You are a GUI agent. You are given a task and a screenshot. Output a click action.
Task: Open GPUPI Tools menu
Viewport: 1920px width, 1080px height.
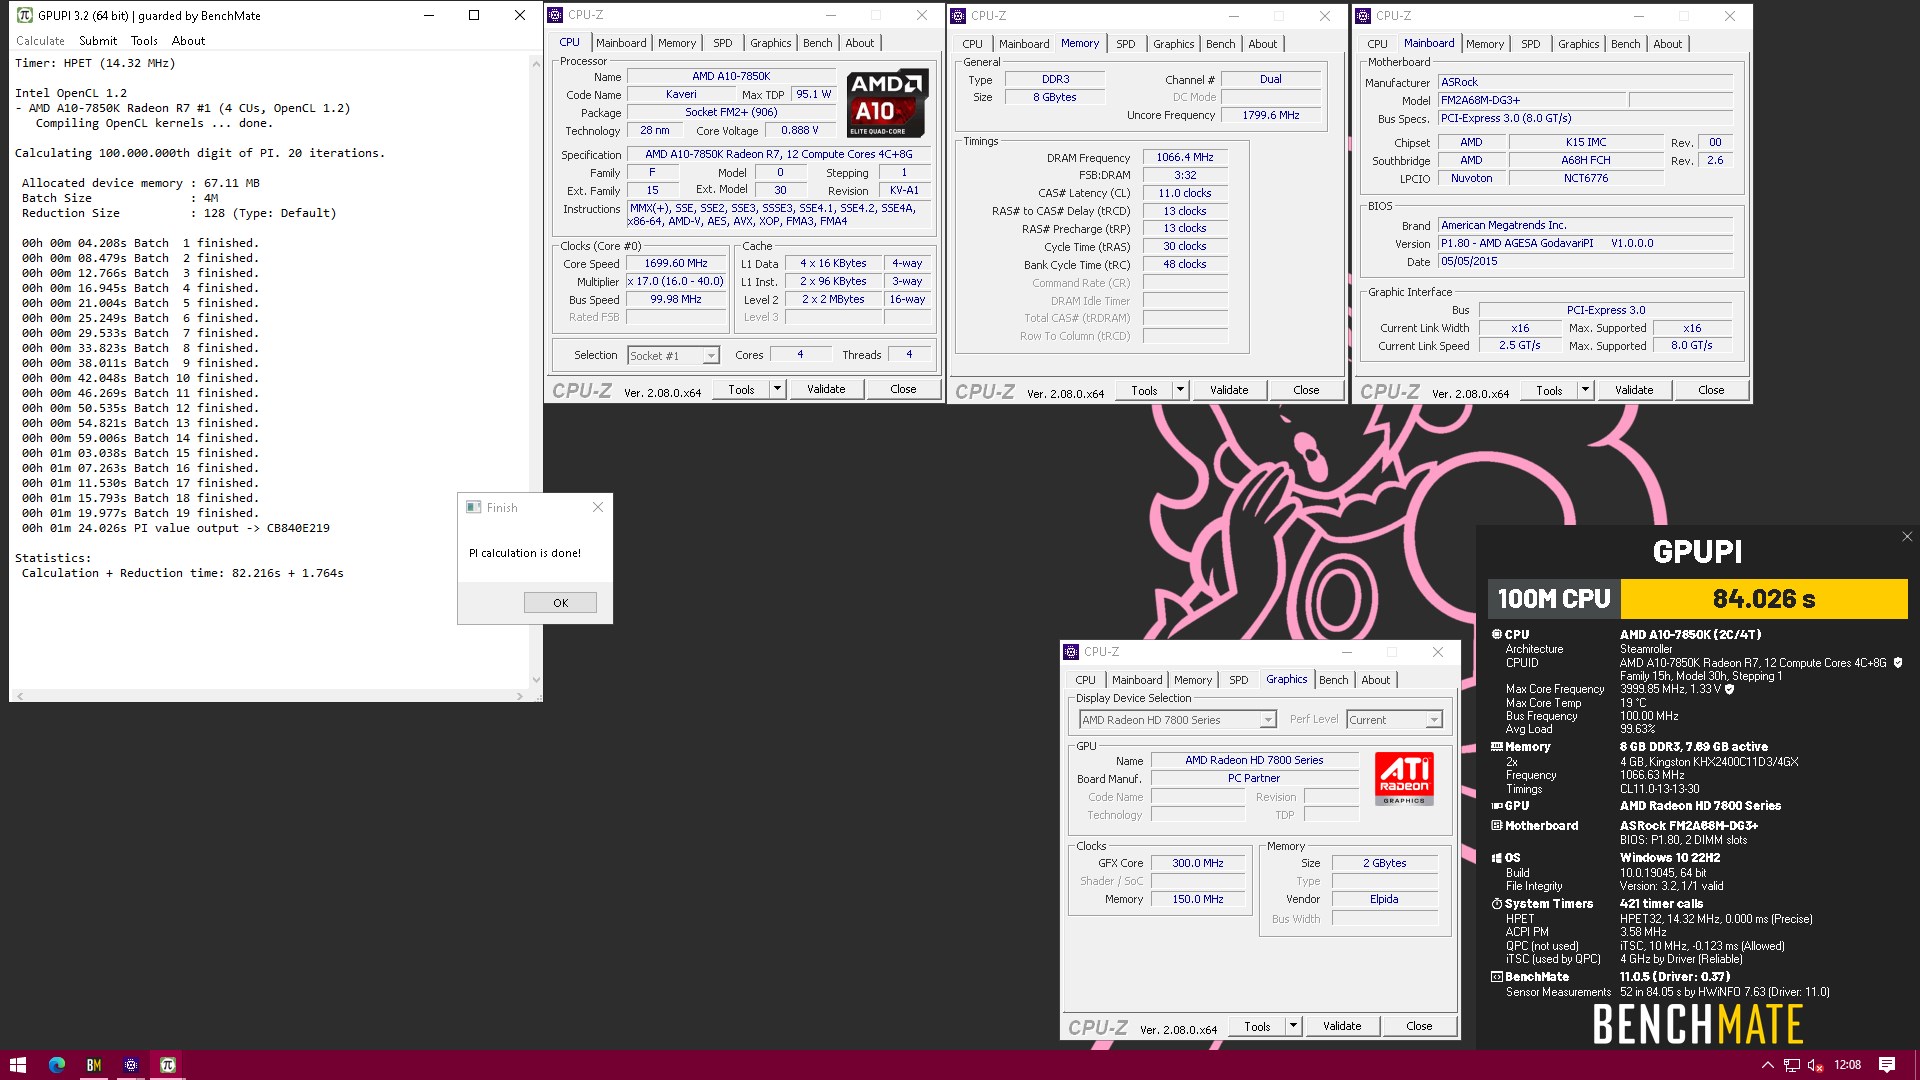tap(144, 41)
